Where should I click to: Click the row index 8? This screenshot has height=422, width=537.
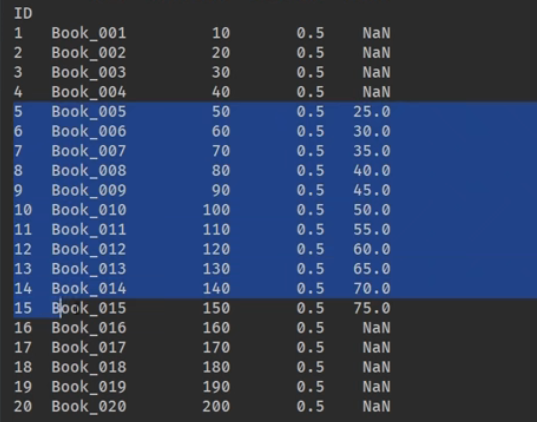tap(18, 171)
